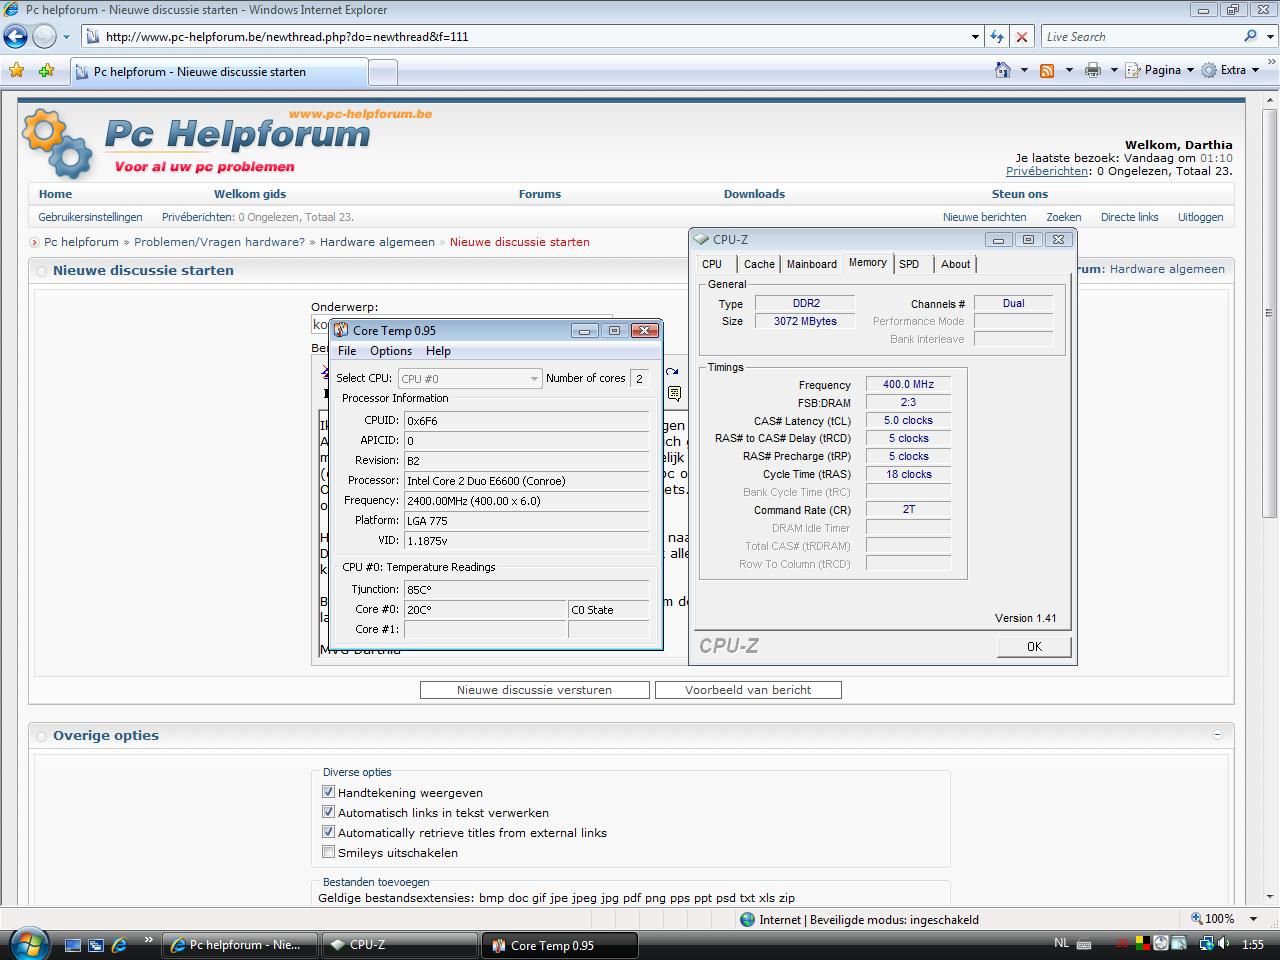Click Uitloggen to log out
Image resolution: width=1280 pixels, height=960 pixels.
[1200, 217]
